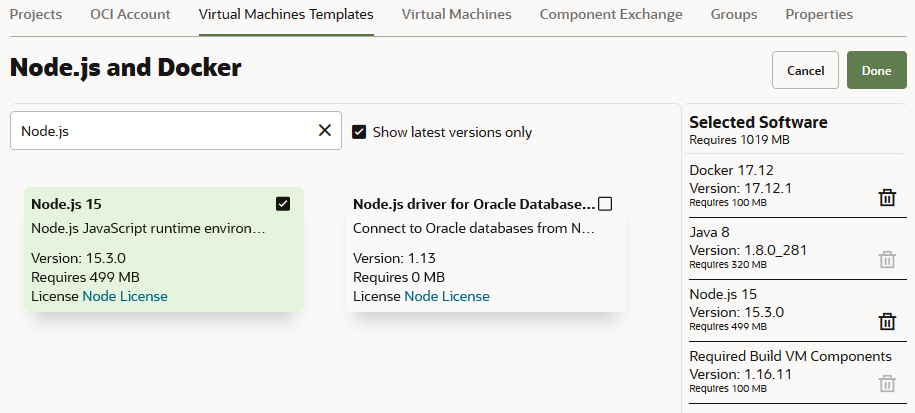The height and width of the screenshot is (413, 915).
Task: Open Node License link in Oracle driver card
Action: point(447,296)
